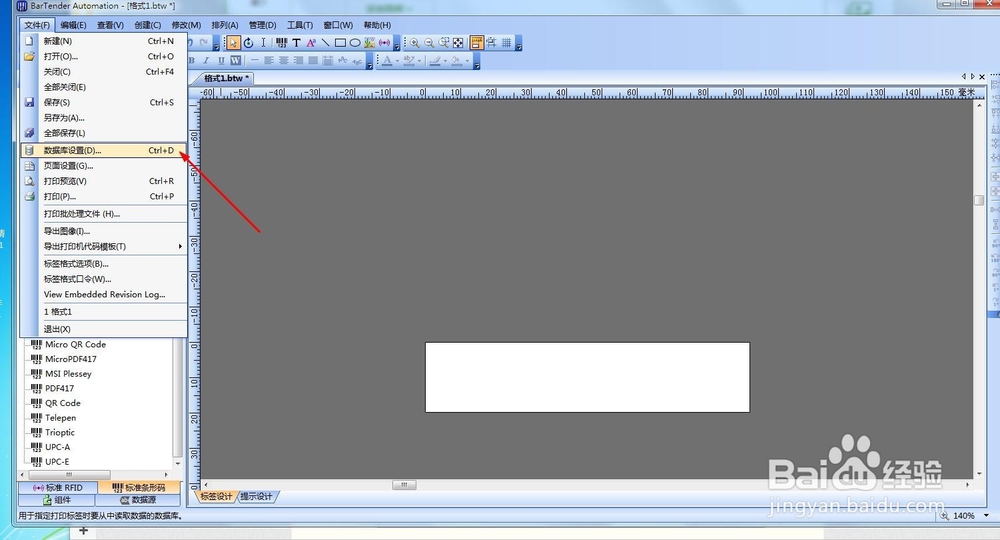
Task: Choose 保存(S) from file menu
Action: point(104,102)
